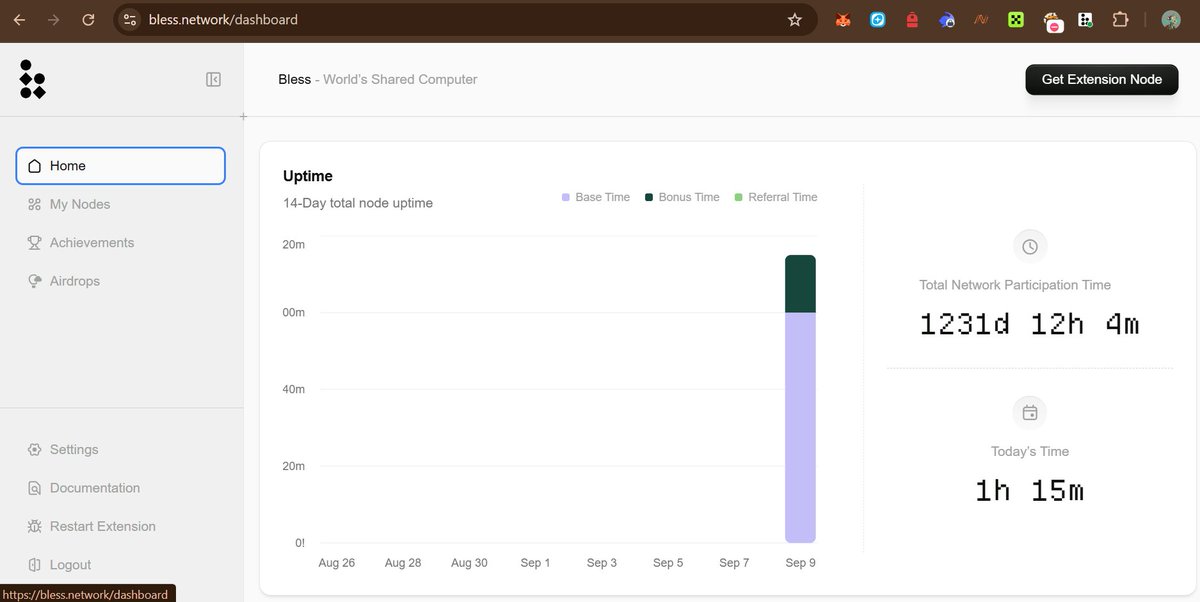Open the Extensions puzzle-piece menu
The height and width of the screenshot is (602, 1200).
tap(1120, 19)
